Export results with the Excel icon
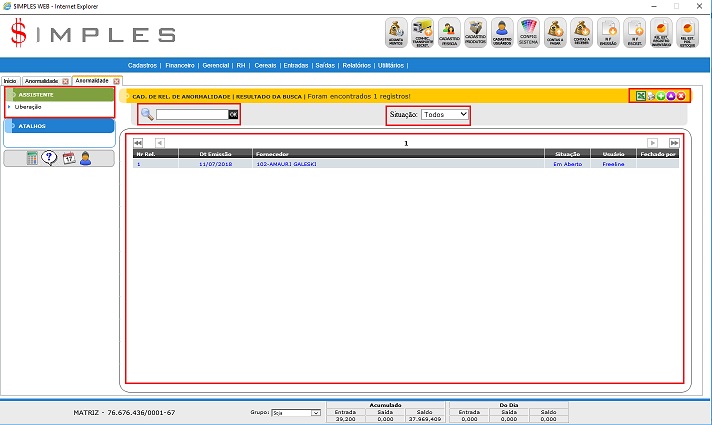The width and height of the screenshot is (712, 425). pos(640,95)
